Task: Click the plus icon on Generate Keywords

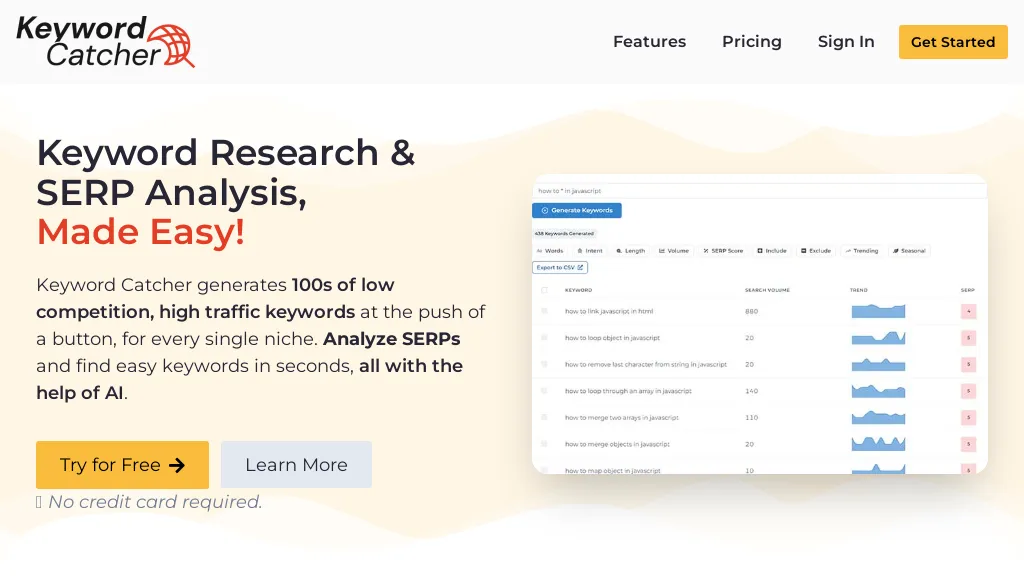Action: pos(545,211)
